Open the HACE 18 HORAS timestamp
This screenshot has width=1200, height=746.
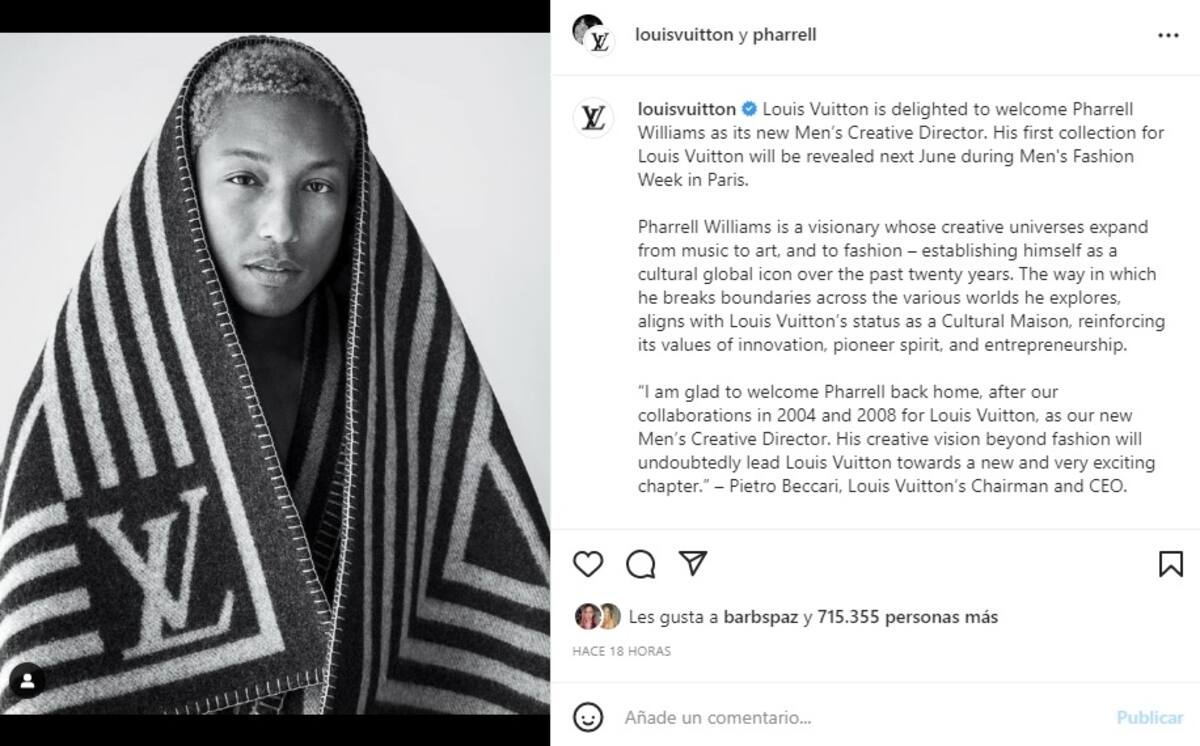click(621, 651)
